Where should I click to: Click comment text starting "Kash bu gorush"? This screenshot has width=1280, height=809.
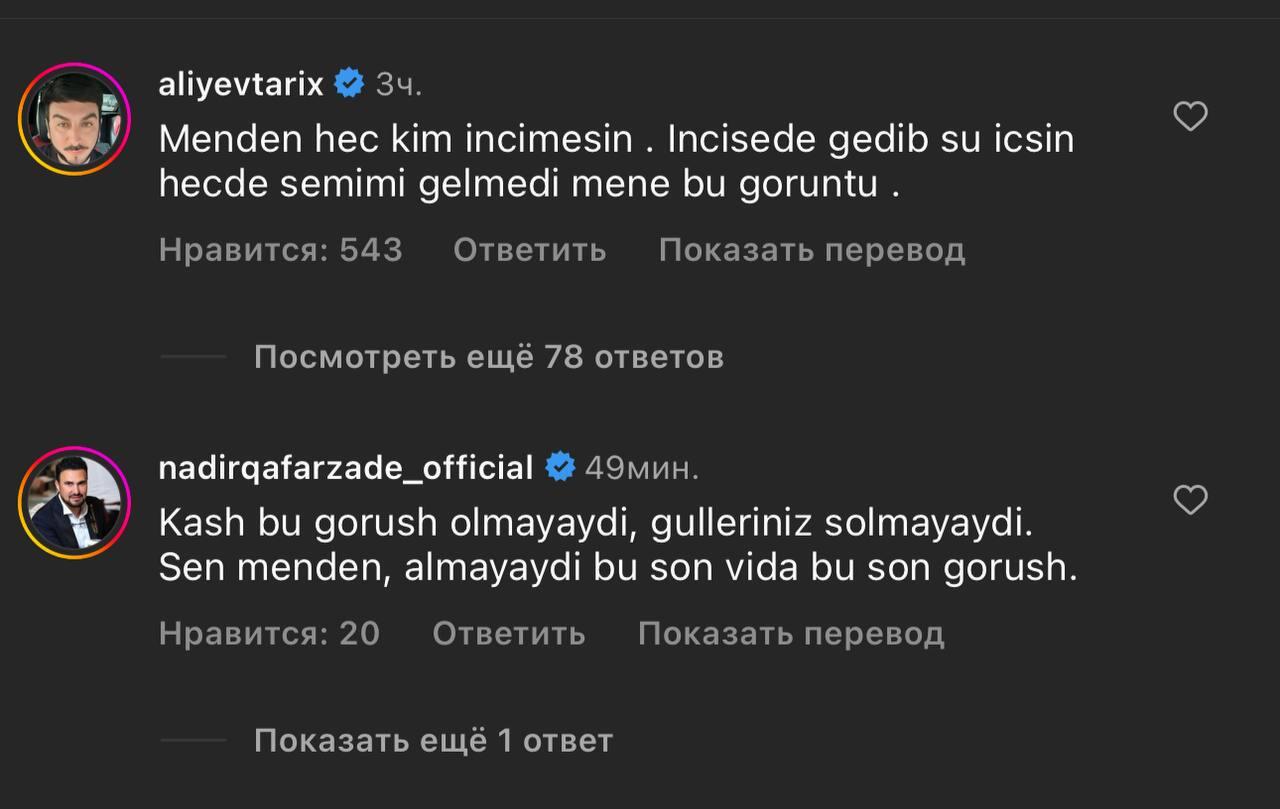pyautogui.click(x=617, y=545)
